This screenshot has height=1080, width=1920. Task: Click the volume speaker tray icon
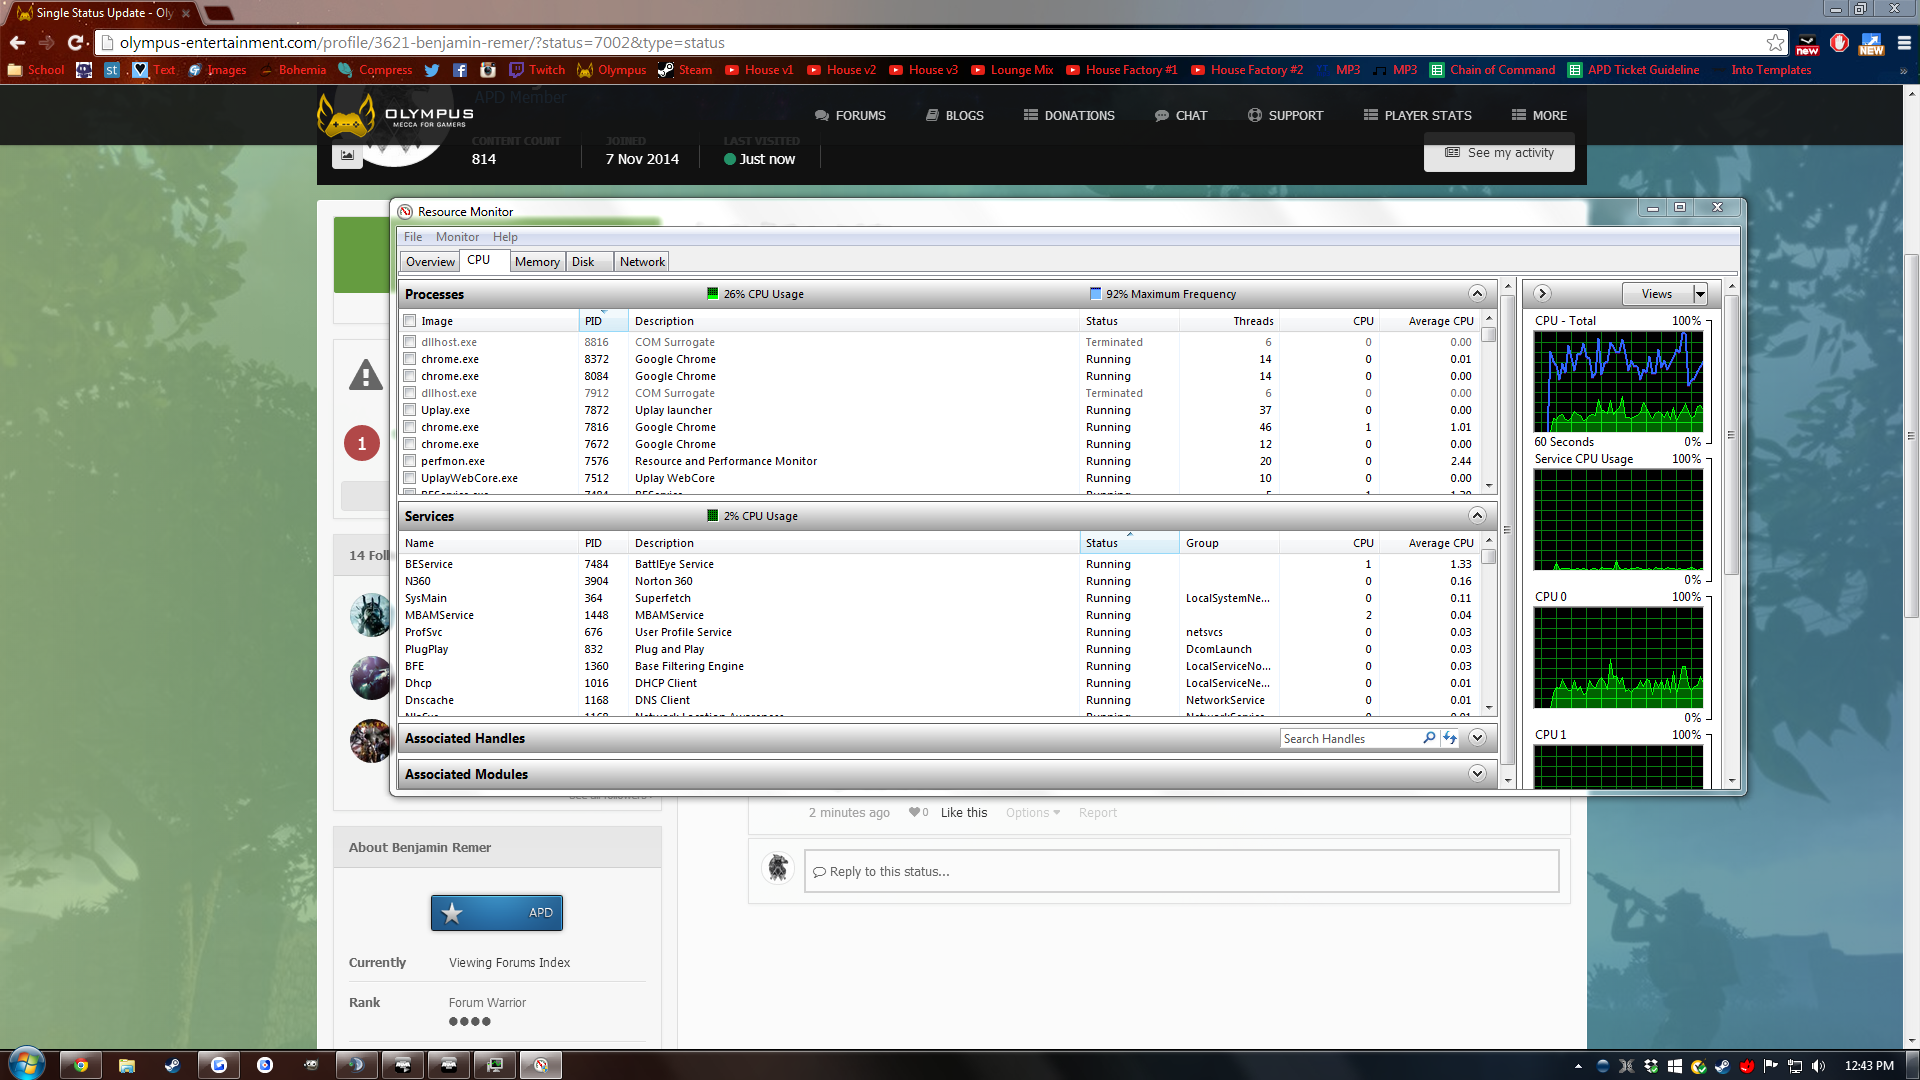(x=1818, y=1066)
